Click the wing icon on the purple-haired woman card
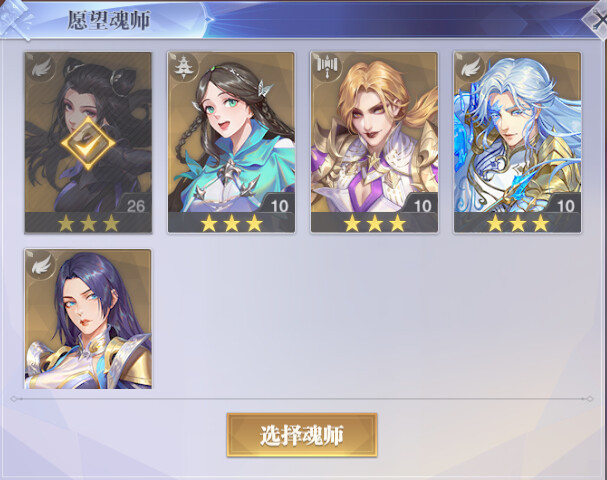 click(42, 266)
